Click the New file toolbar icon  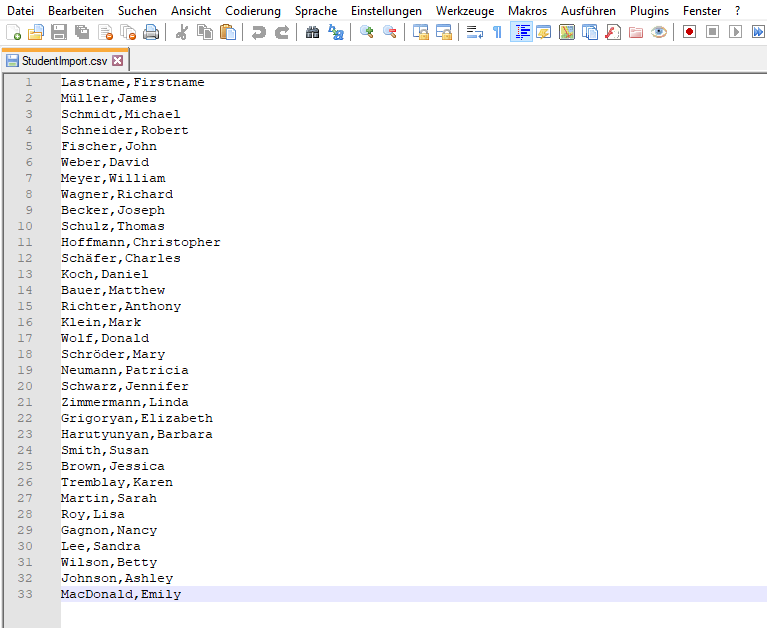[x=13, y=32]
